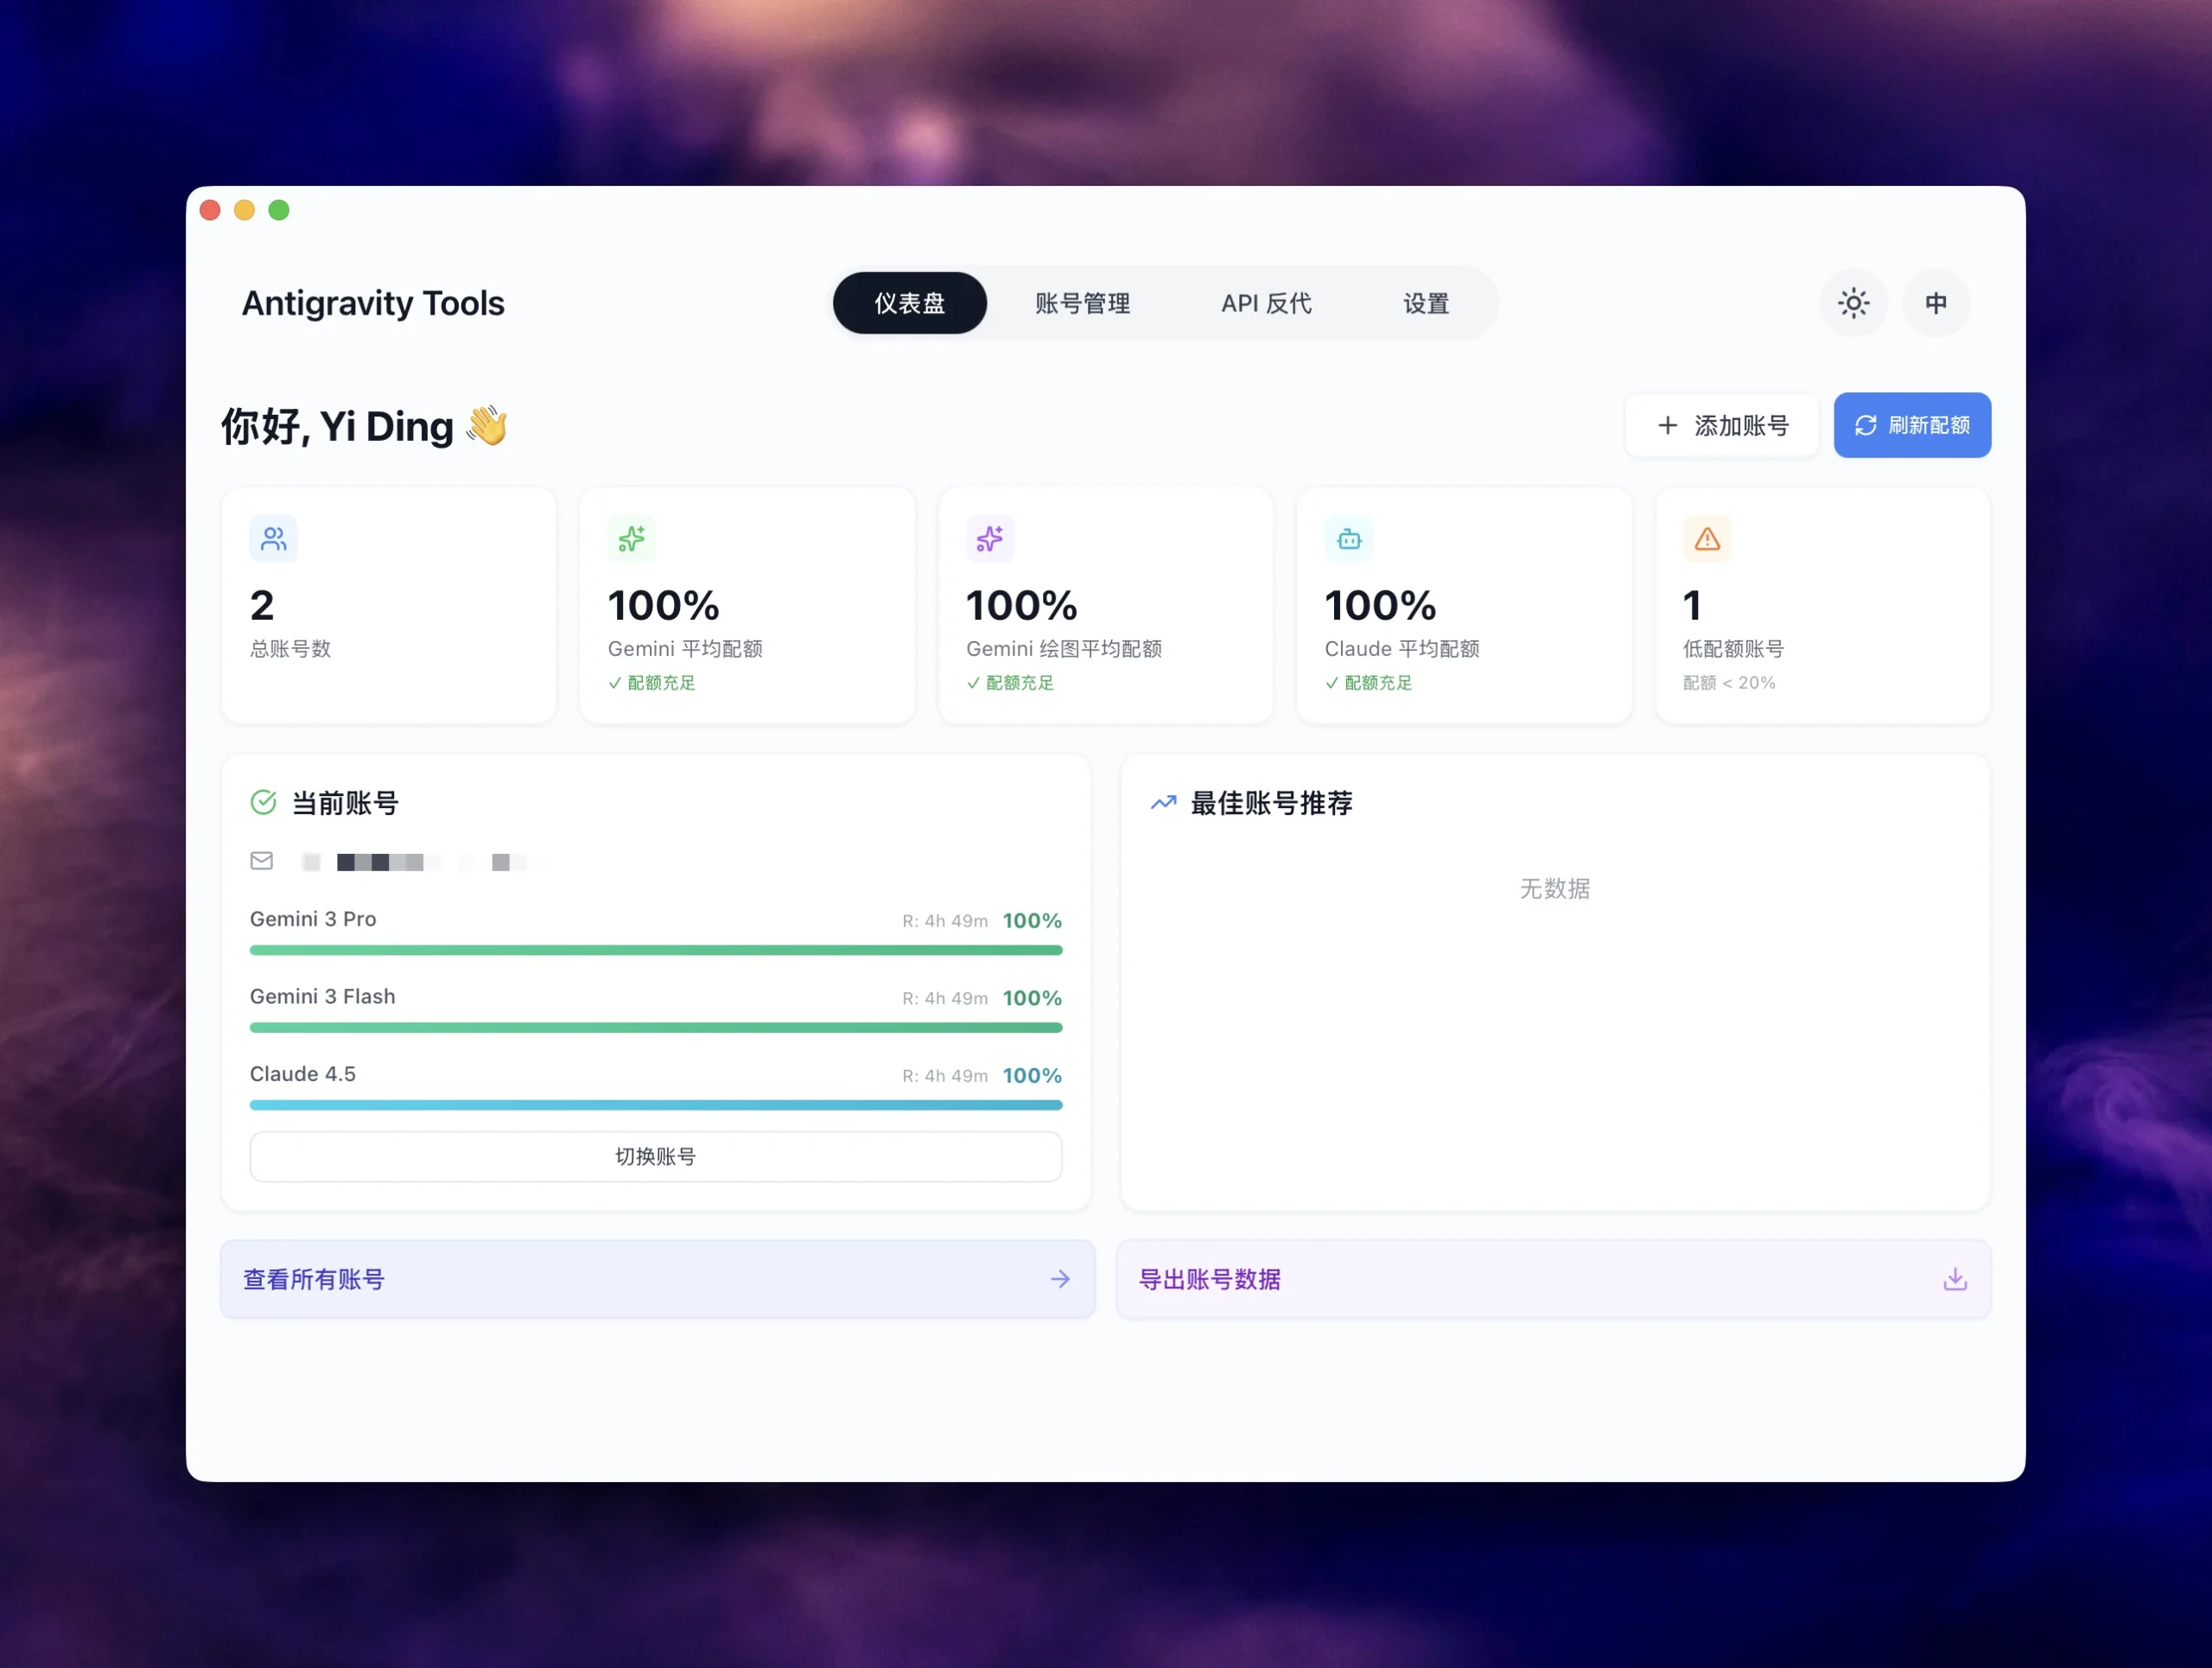This screenshot has width=2212, height=1668.
Task: Click the Gemini drawing quota sparkle icon
Action: pyautogui.click(x=989, y=538)
